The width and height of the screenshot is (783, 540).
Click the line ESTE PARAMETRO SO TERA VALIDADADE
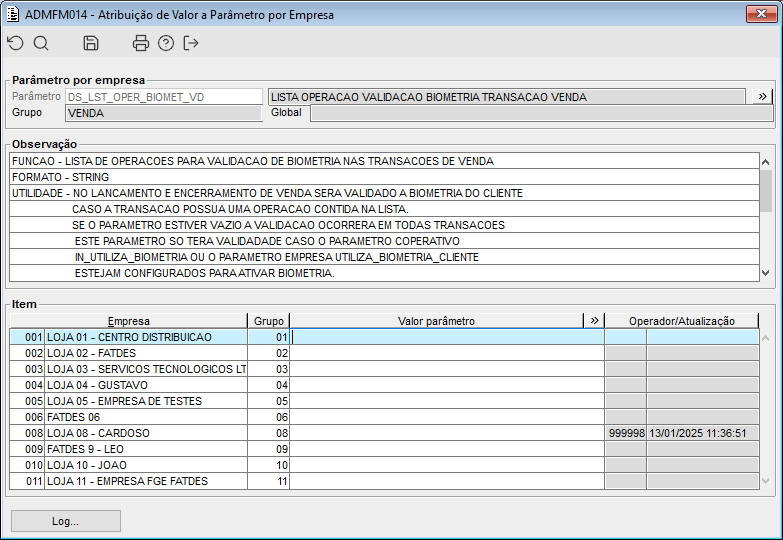(385, 241)
